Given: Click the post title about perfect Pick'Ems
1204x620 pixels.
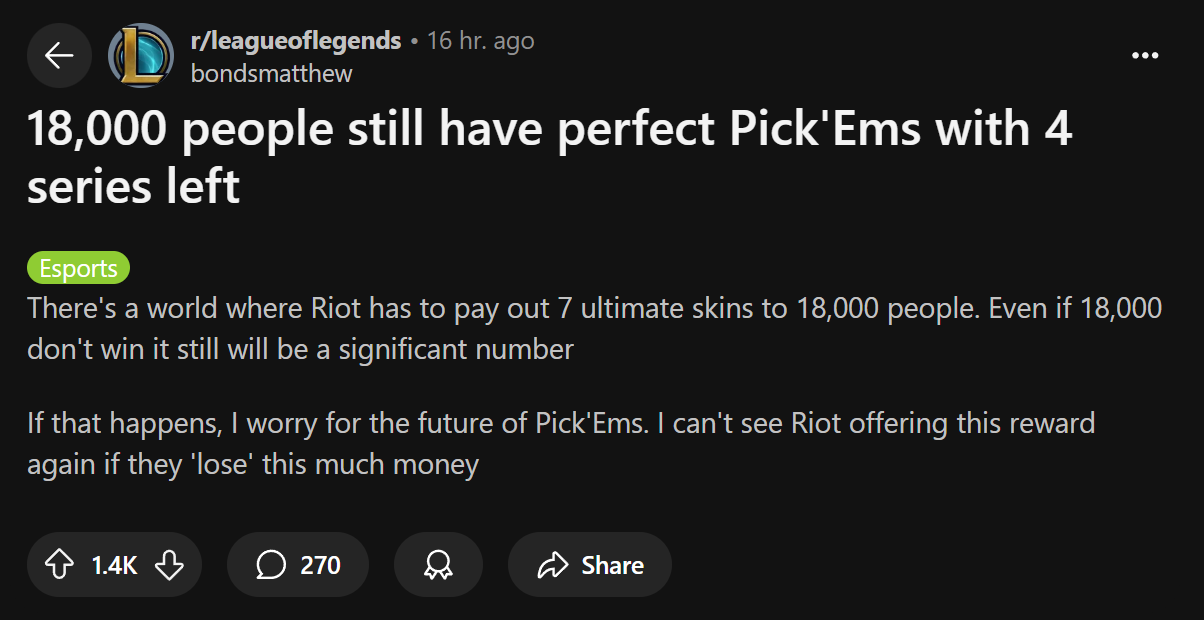Looking at the screenshot, I should 550,158.
